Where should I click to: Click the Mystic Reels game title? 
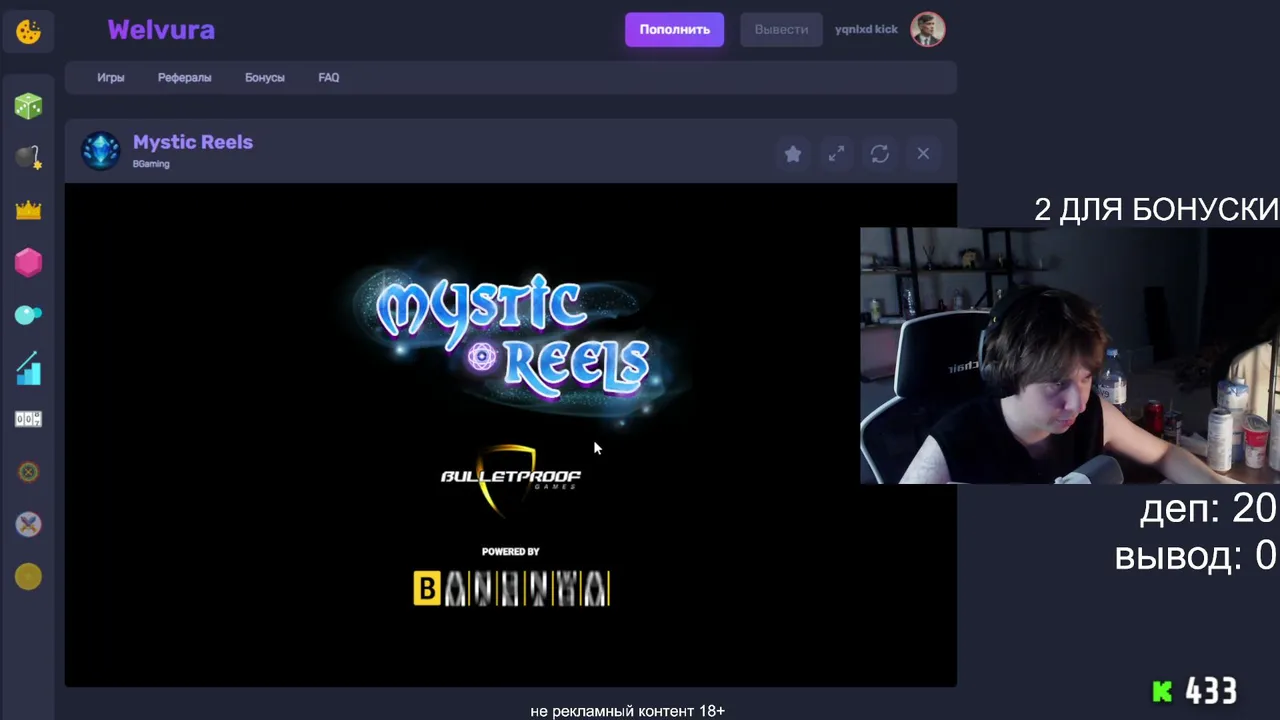point(193,142)
